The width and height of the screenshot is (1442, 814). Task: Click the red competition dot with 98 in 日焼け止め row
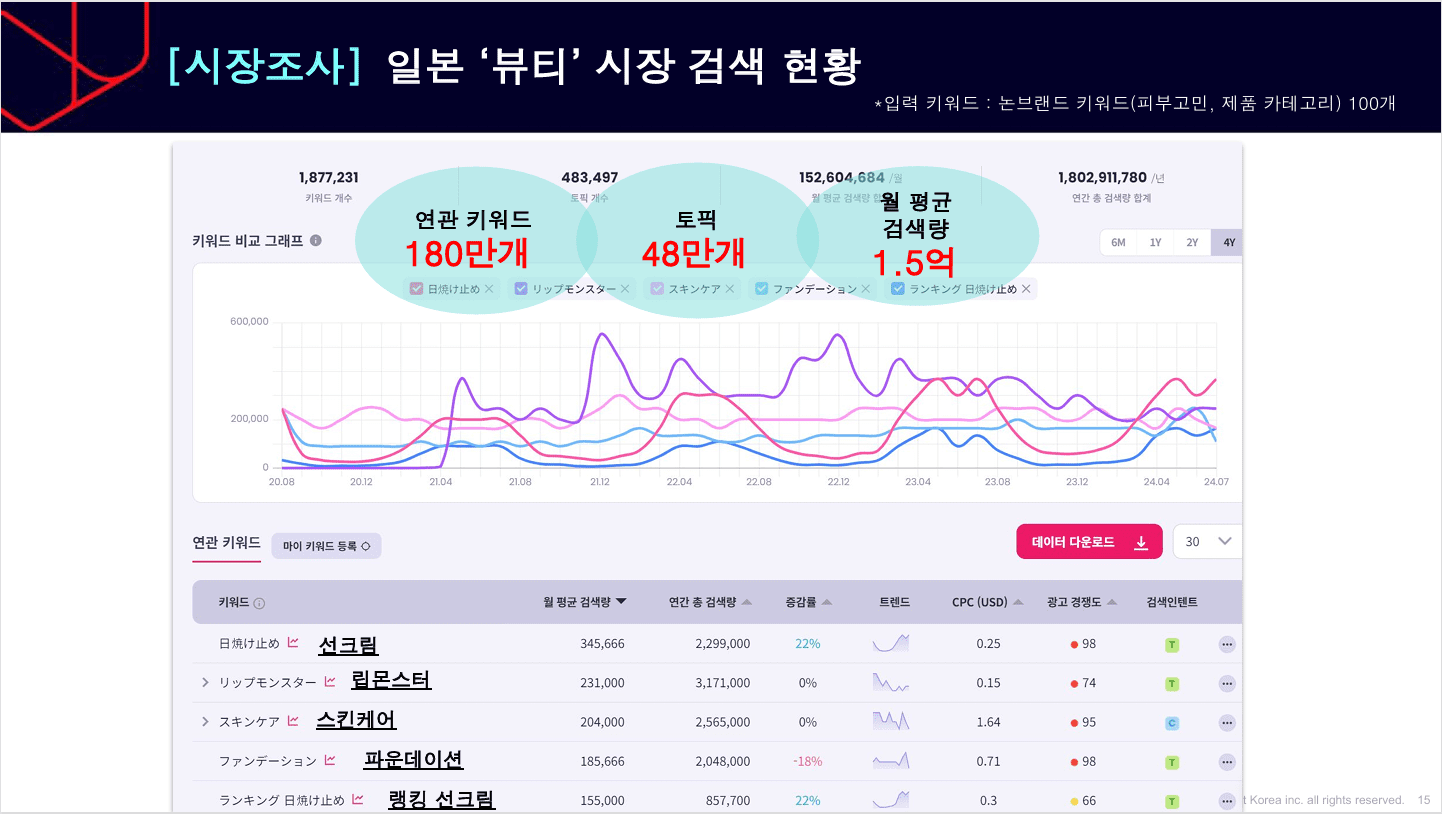click(x=1074, y=645)
